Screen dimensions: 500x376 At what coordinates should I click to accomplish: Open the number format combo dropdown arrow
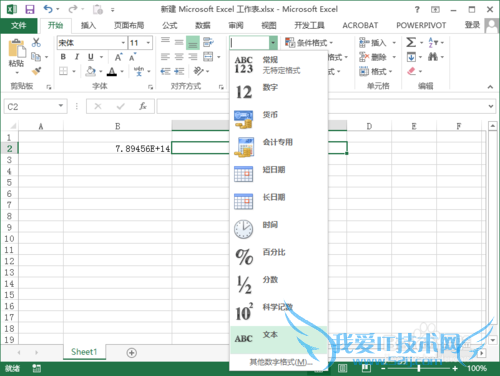[x=273, y=43]
